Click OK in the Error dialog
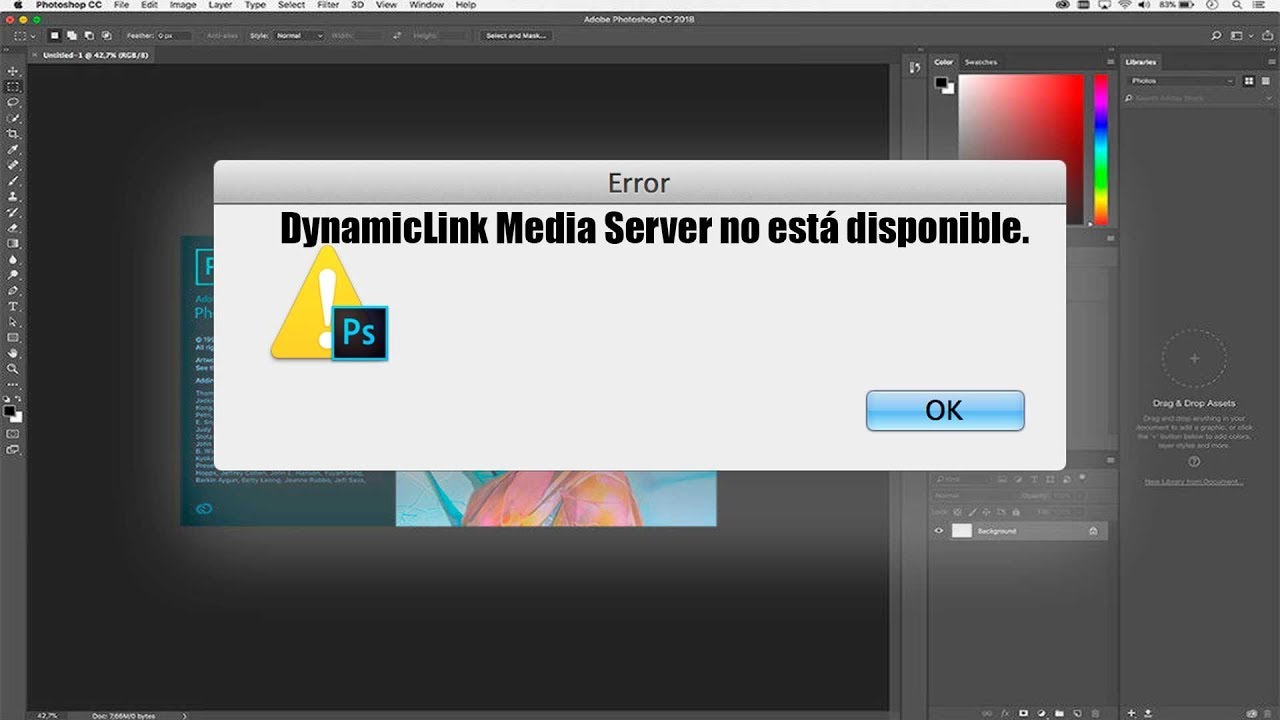The width and height of the screenshot is (1280, 720). (945, 411)
